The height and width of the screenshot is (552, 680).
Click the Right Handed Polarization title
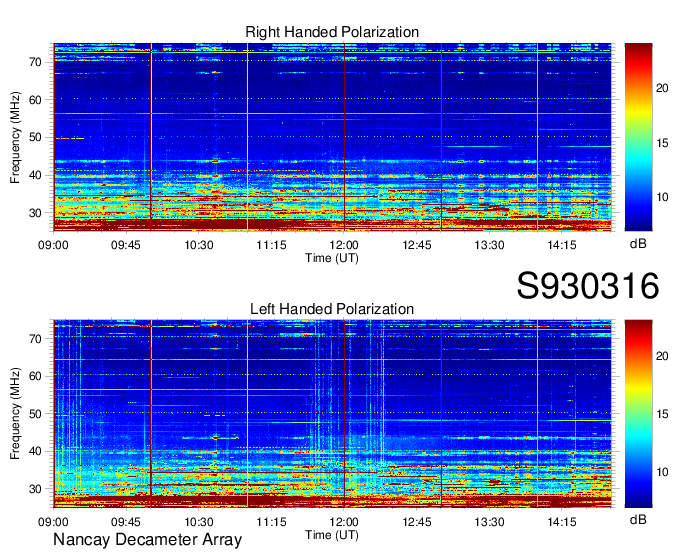tap(332, 32)
